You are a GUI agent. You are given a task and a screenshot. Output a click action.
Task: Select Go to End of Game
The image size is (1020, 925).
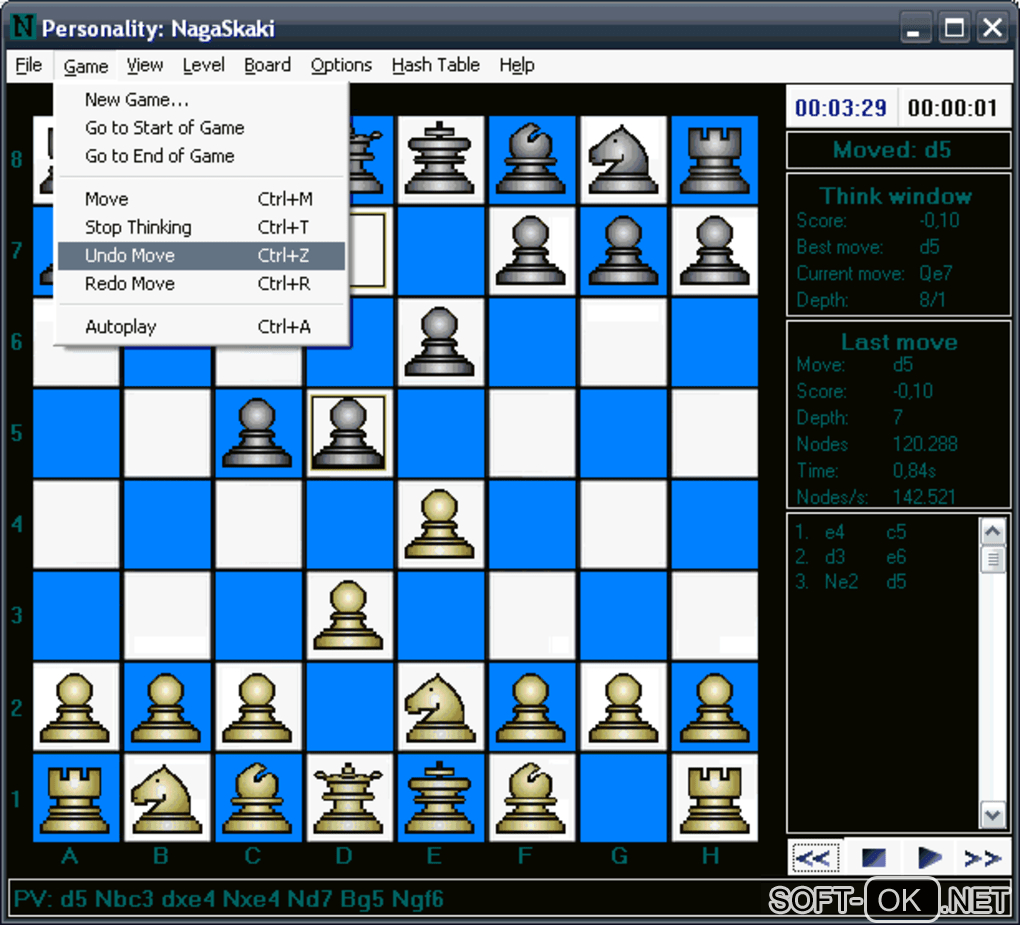(201, 156)
